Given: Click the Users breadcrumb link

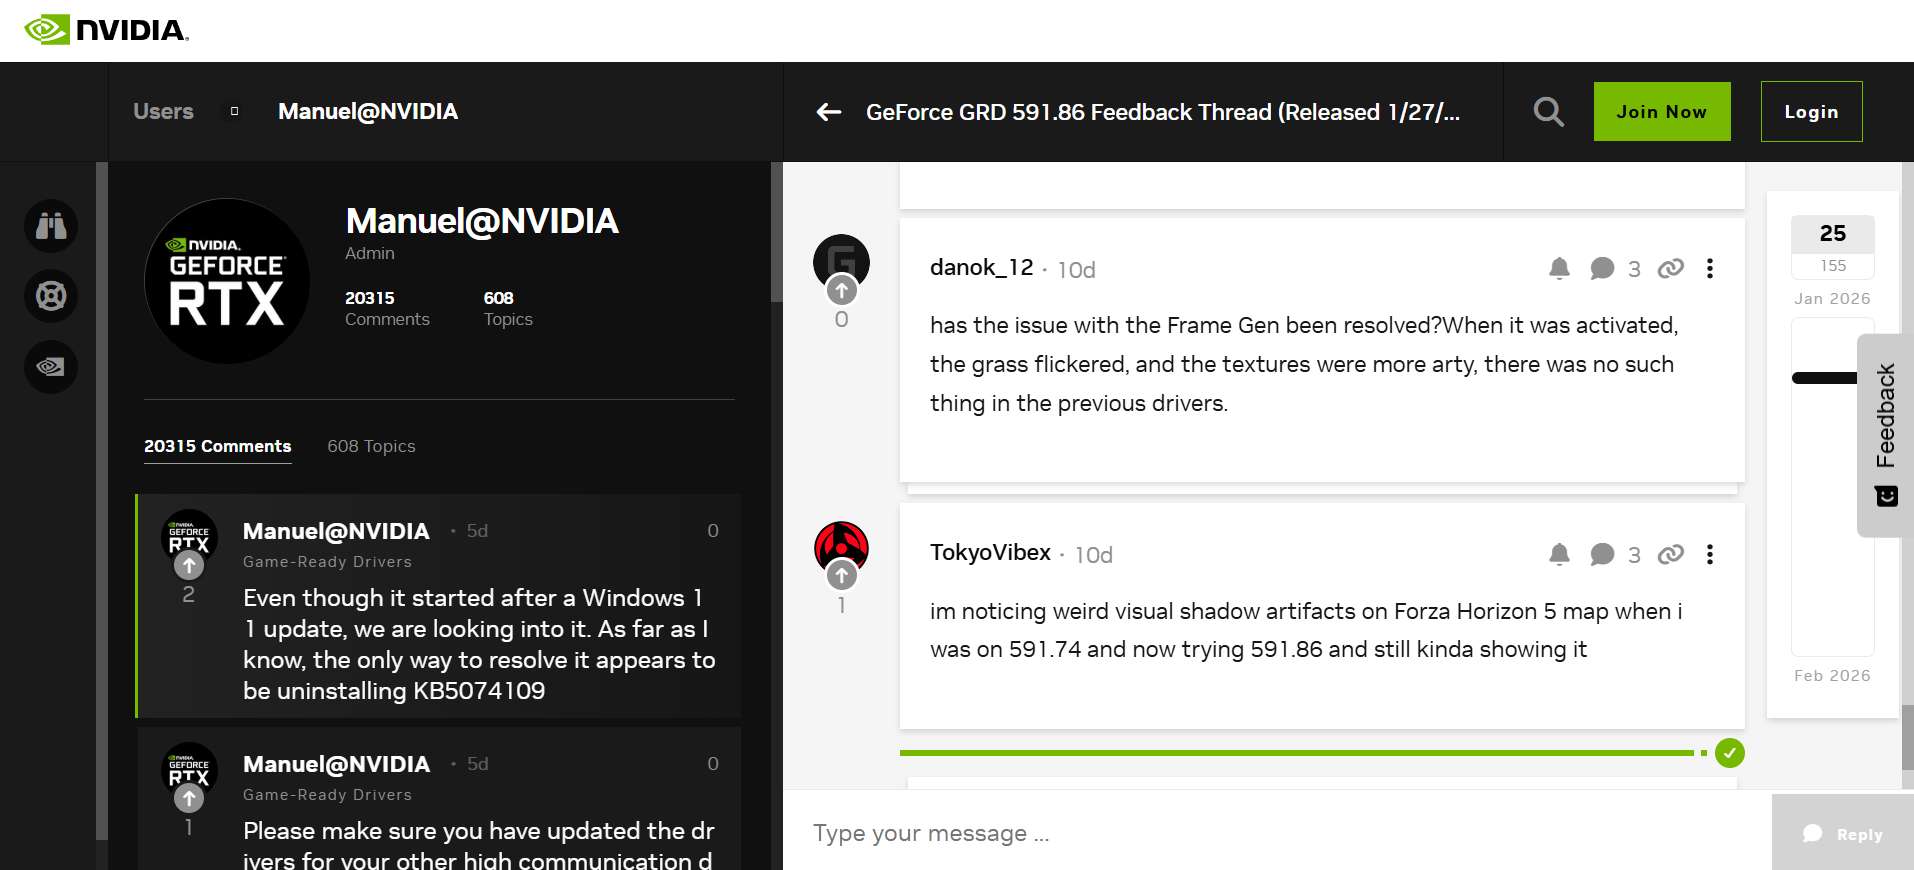Looking at the screenshot, I should (163, 111).
